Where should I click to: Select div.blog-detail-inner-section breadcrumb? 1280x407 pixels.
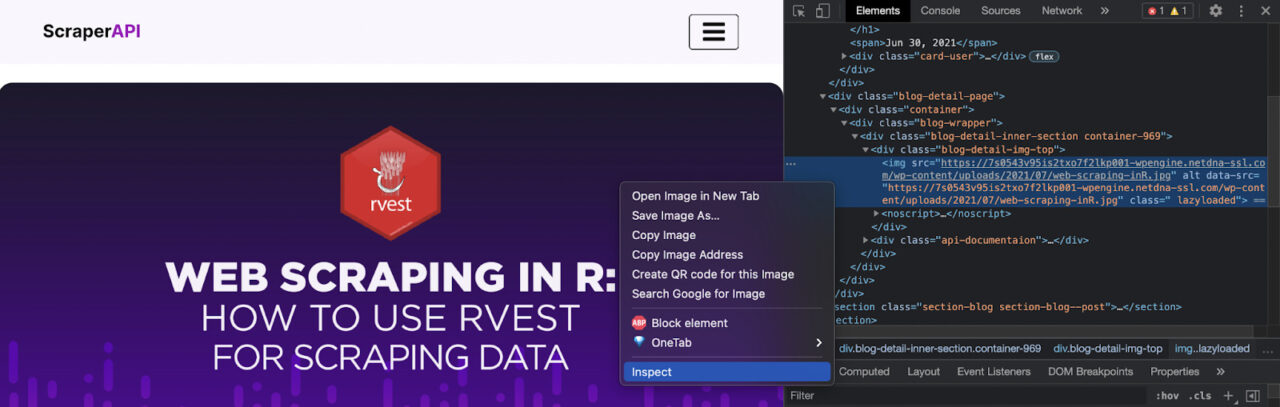(x=940, y=349)
